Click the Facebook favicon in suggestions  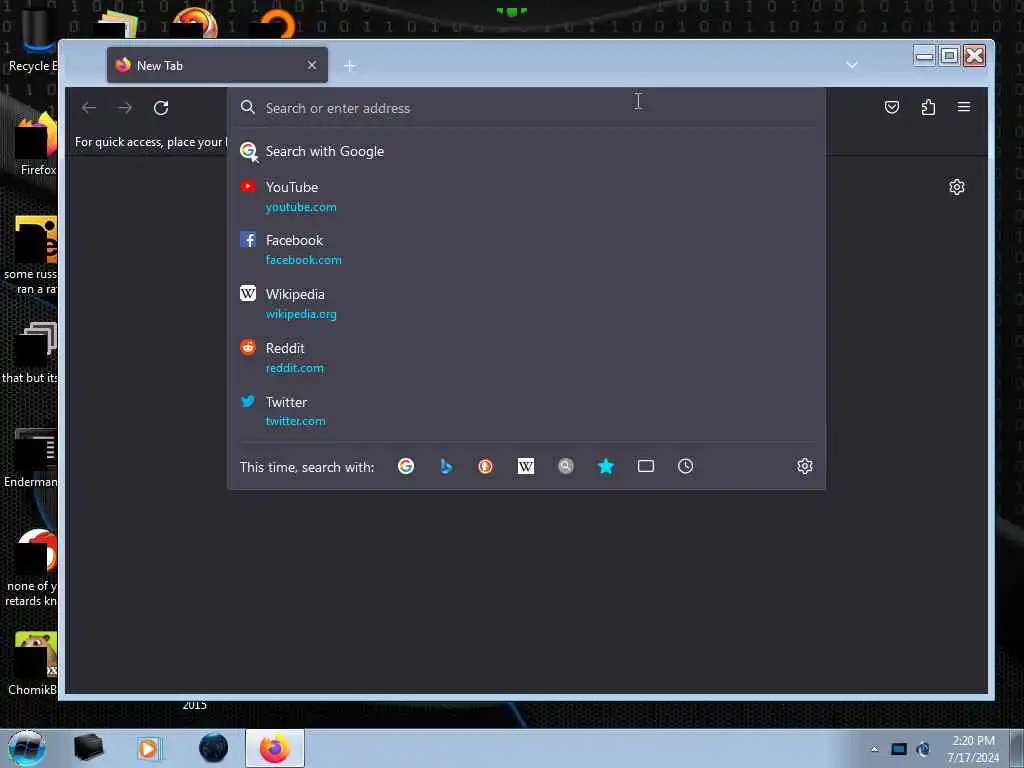point(248,239)
